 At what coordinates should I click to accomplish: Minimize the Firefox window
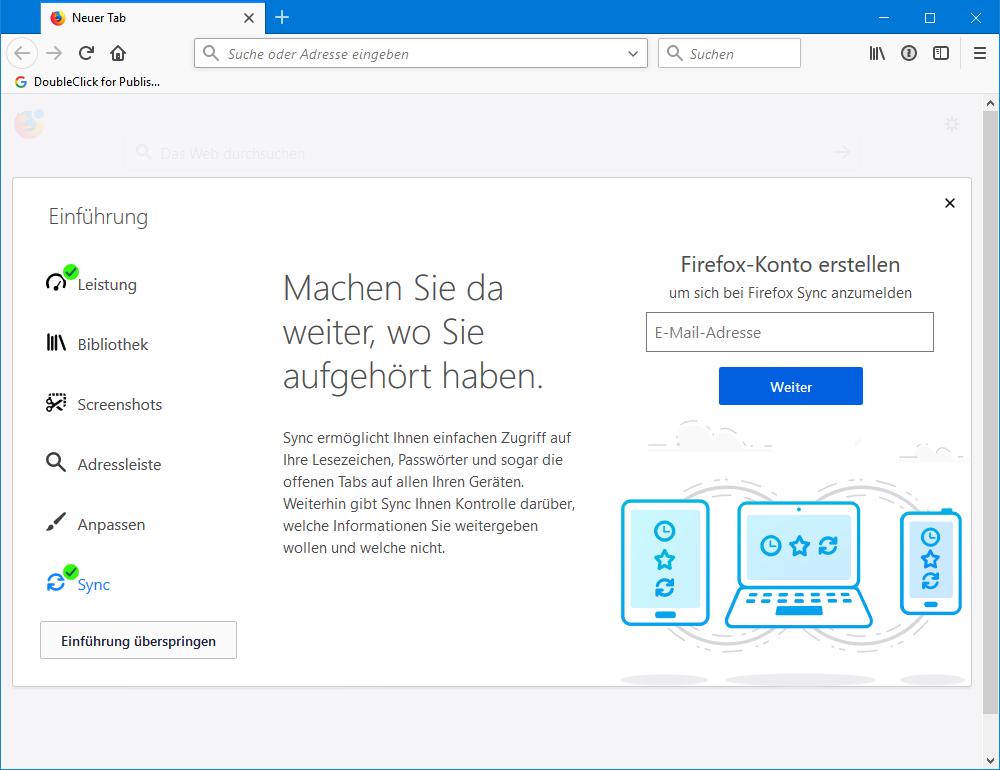click(884, 17)
